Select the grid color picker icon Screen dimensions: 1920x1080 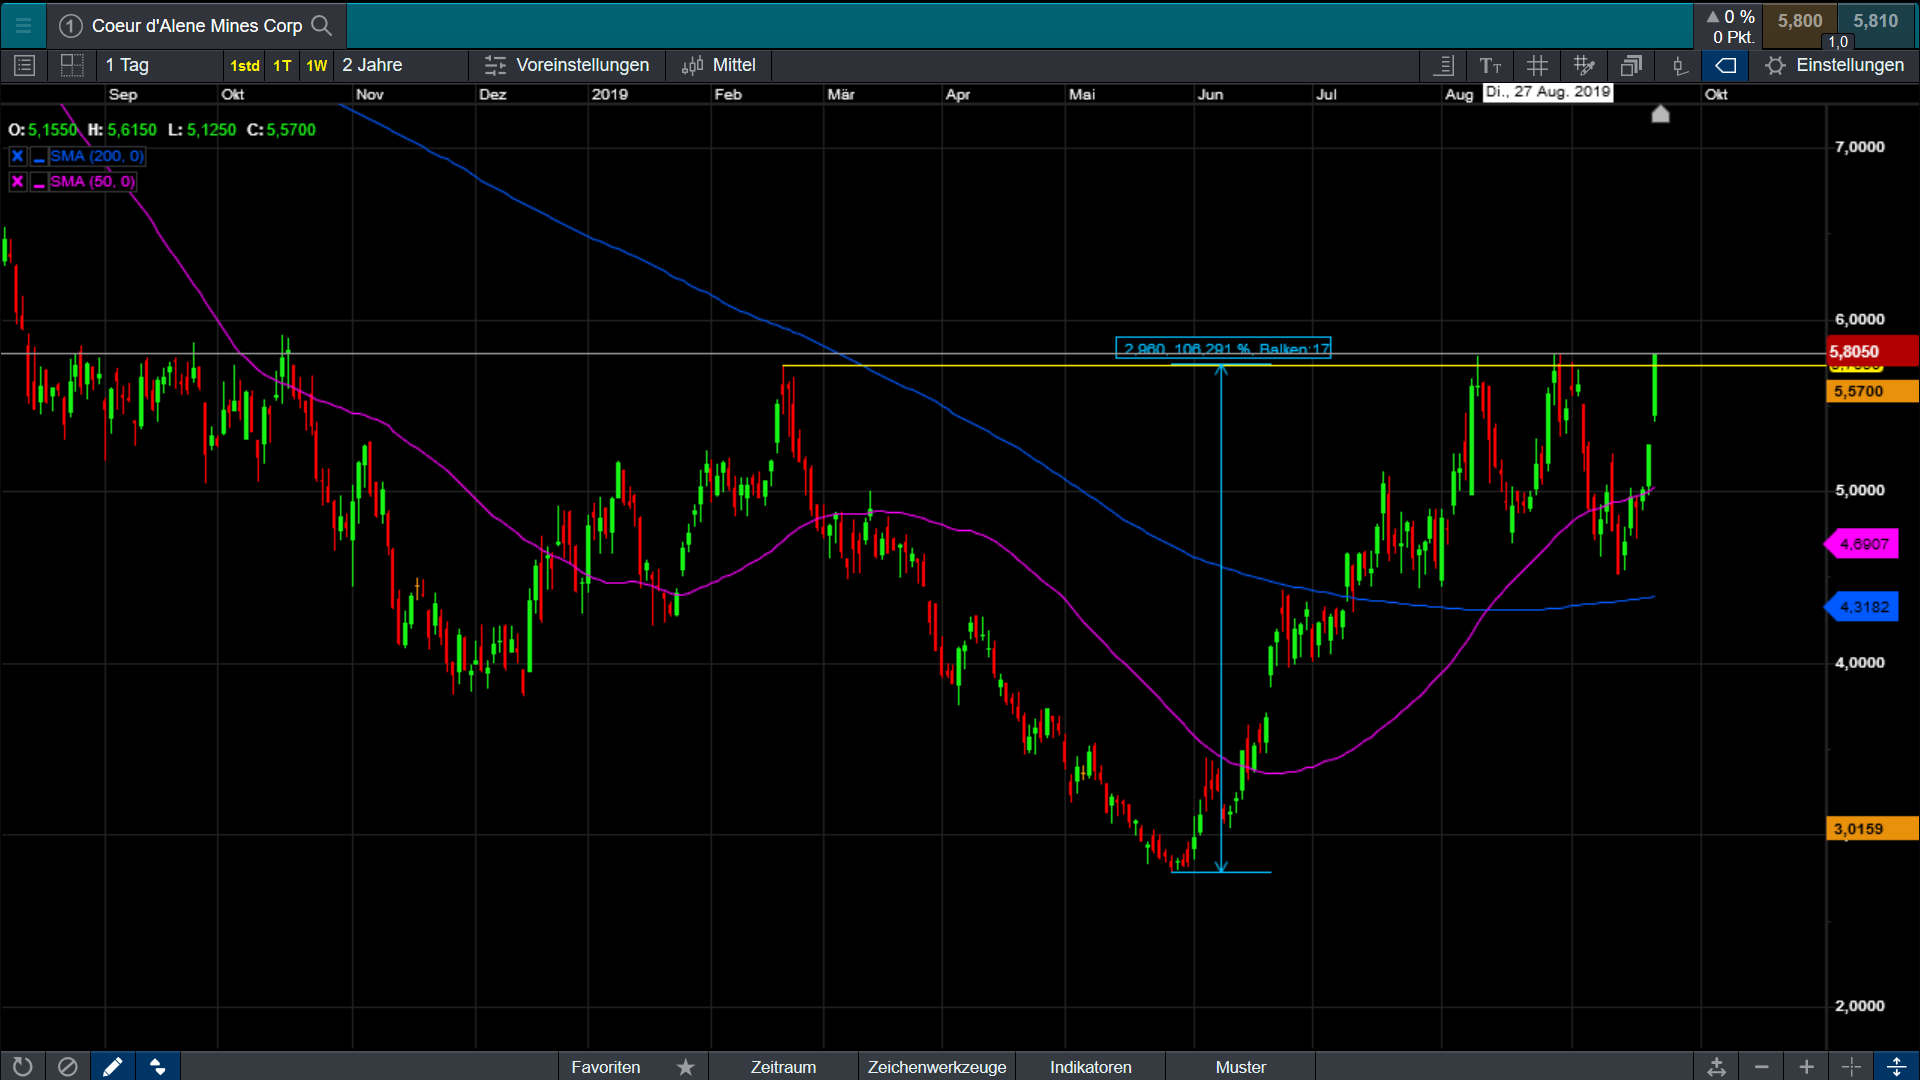(1584, 66)
